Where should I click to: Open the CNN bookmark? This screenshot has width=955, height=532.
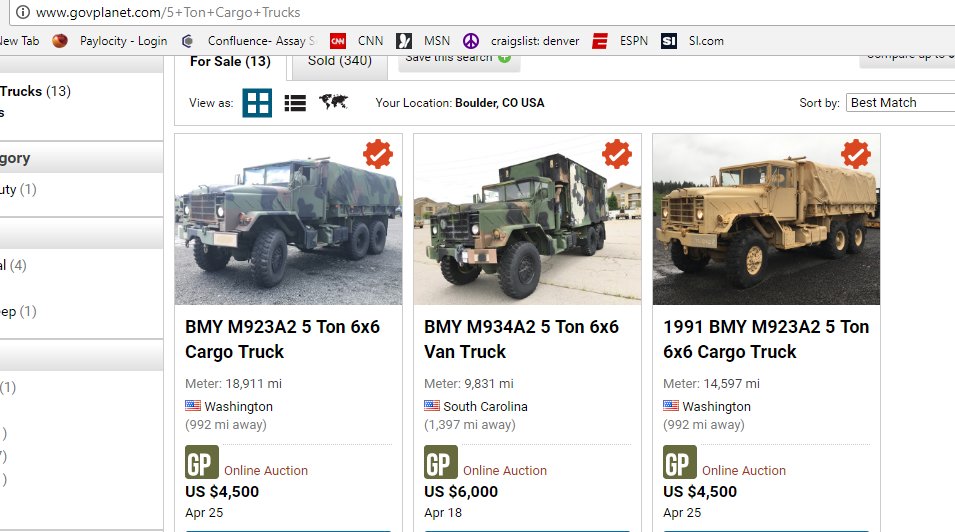tap(356, 41)
